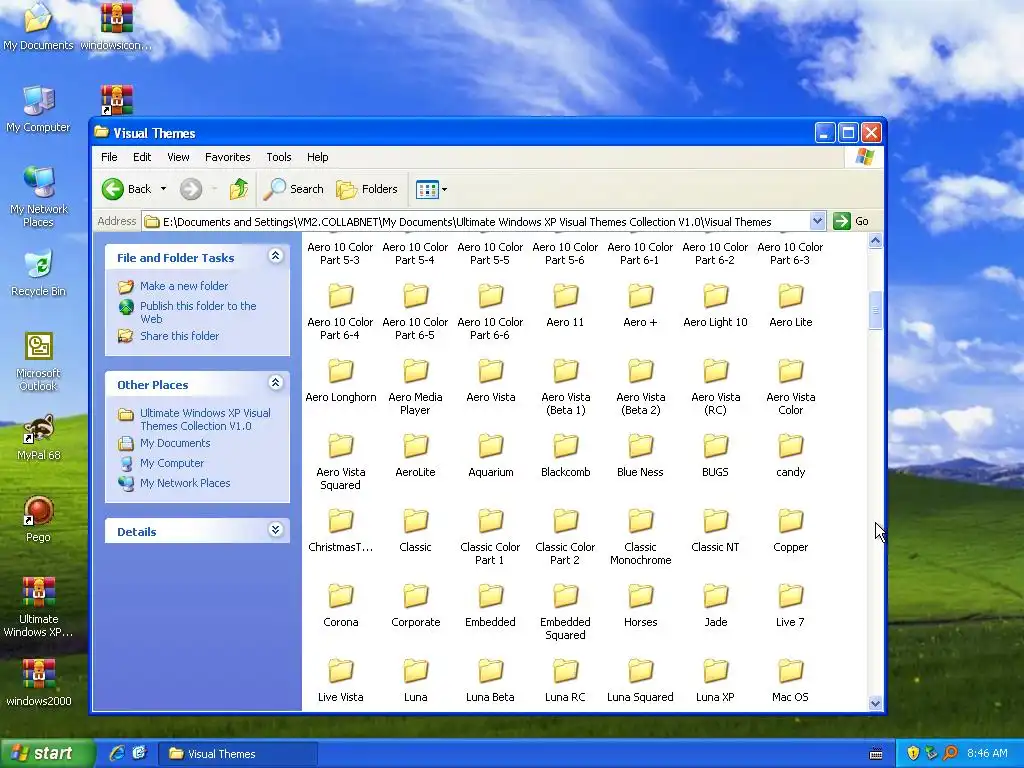The image size is (1024, 768).
Task: Click the scrollbar up arrow
Action: [x=875, y=241]
